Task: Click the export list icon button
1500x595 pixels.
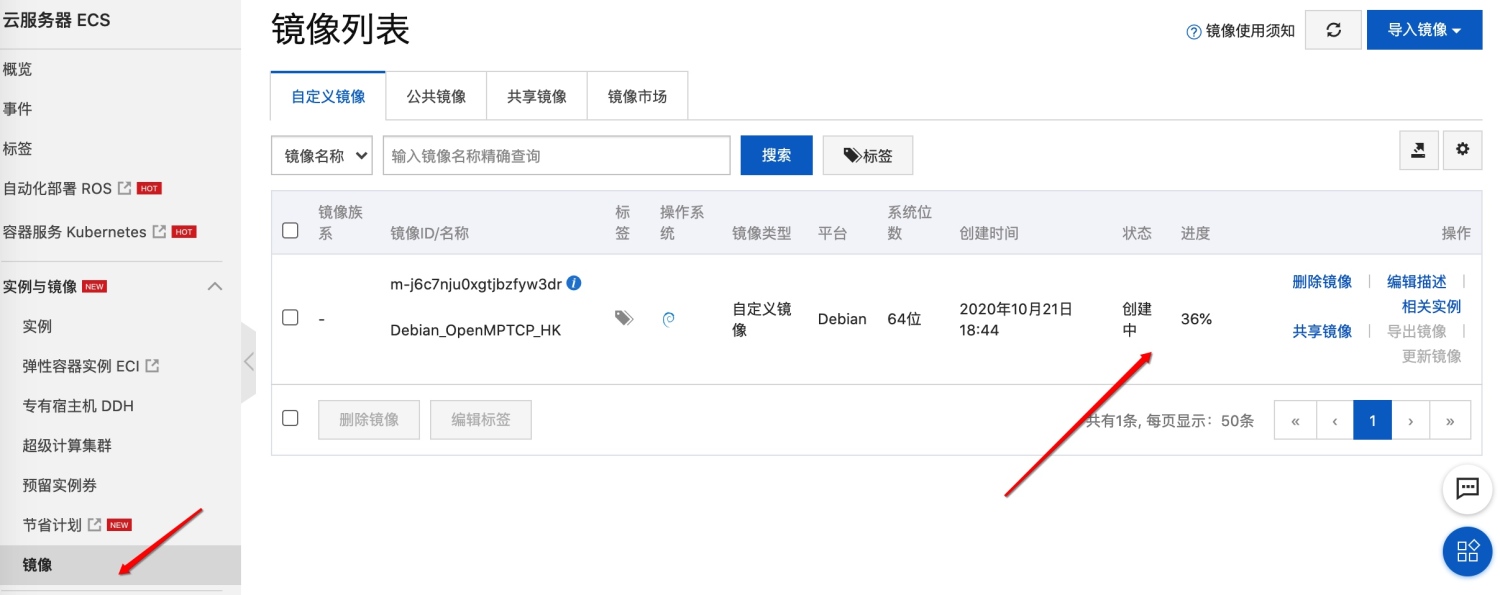Action: tap(1418, 150)
